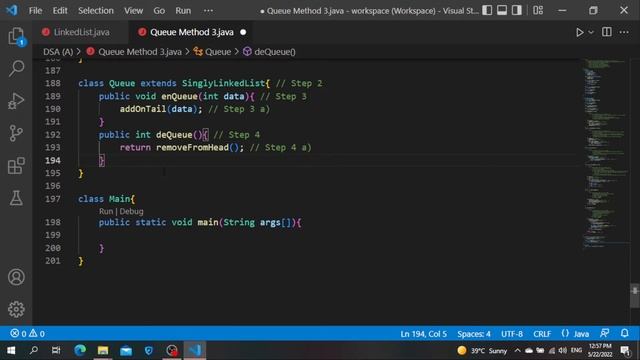Open Windows Start menu
The height and width of the screenshot is (360, 640).
11,351
